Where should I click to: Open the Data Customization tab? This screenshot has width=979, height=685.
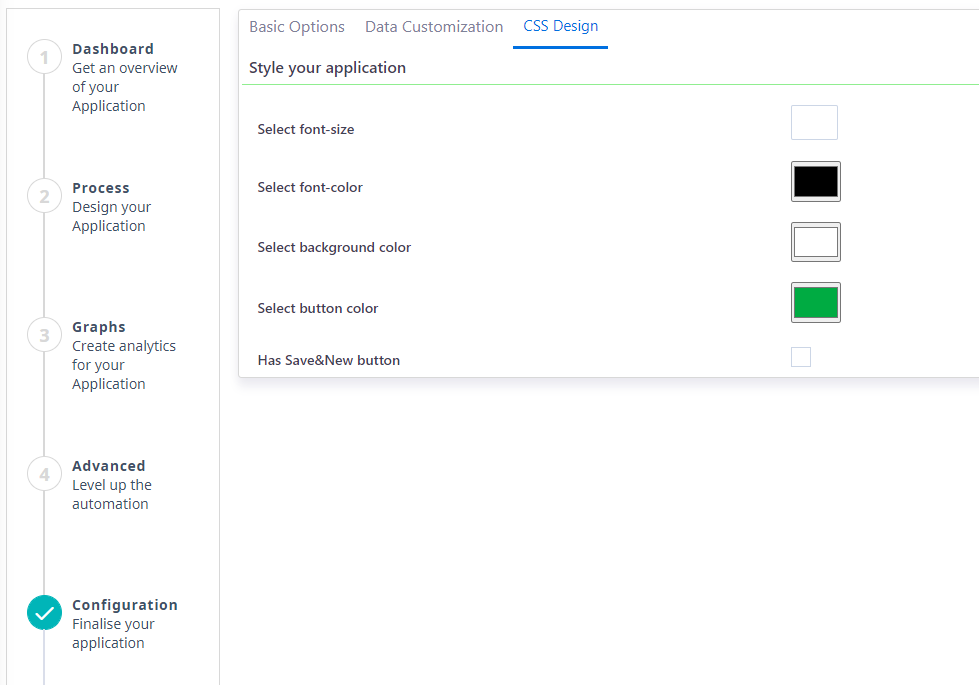pos(434,26)
